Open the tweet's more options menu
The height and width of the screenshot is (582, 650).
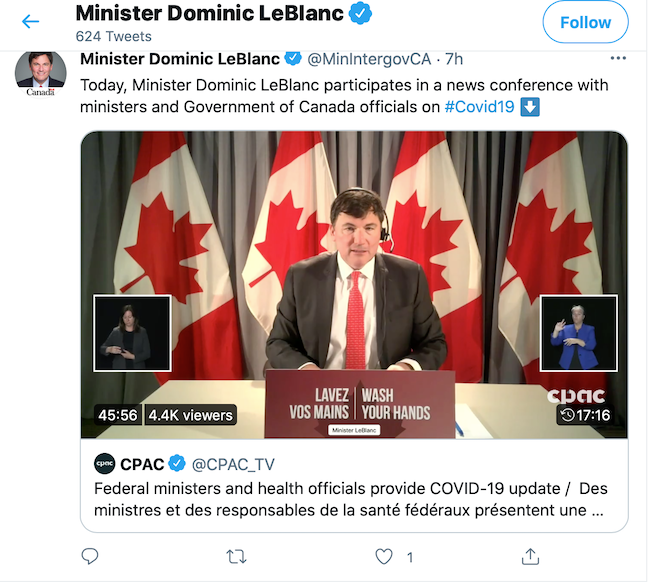[620, 59]
